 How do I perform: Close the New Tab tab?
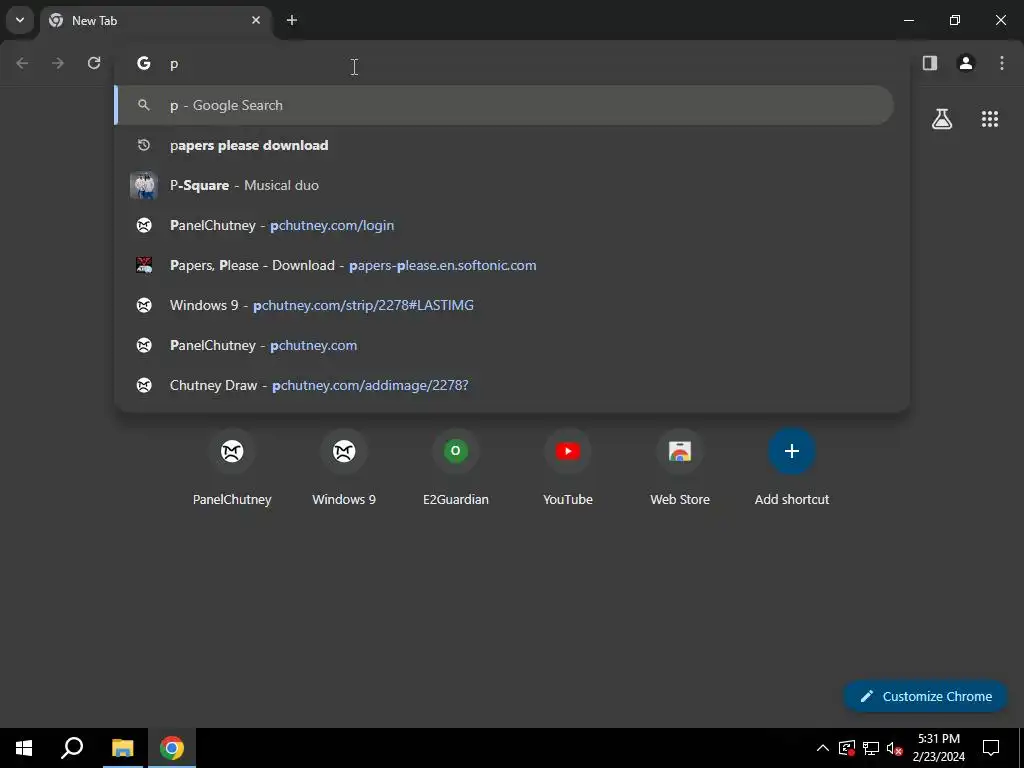(x=256, y=20)
